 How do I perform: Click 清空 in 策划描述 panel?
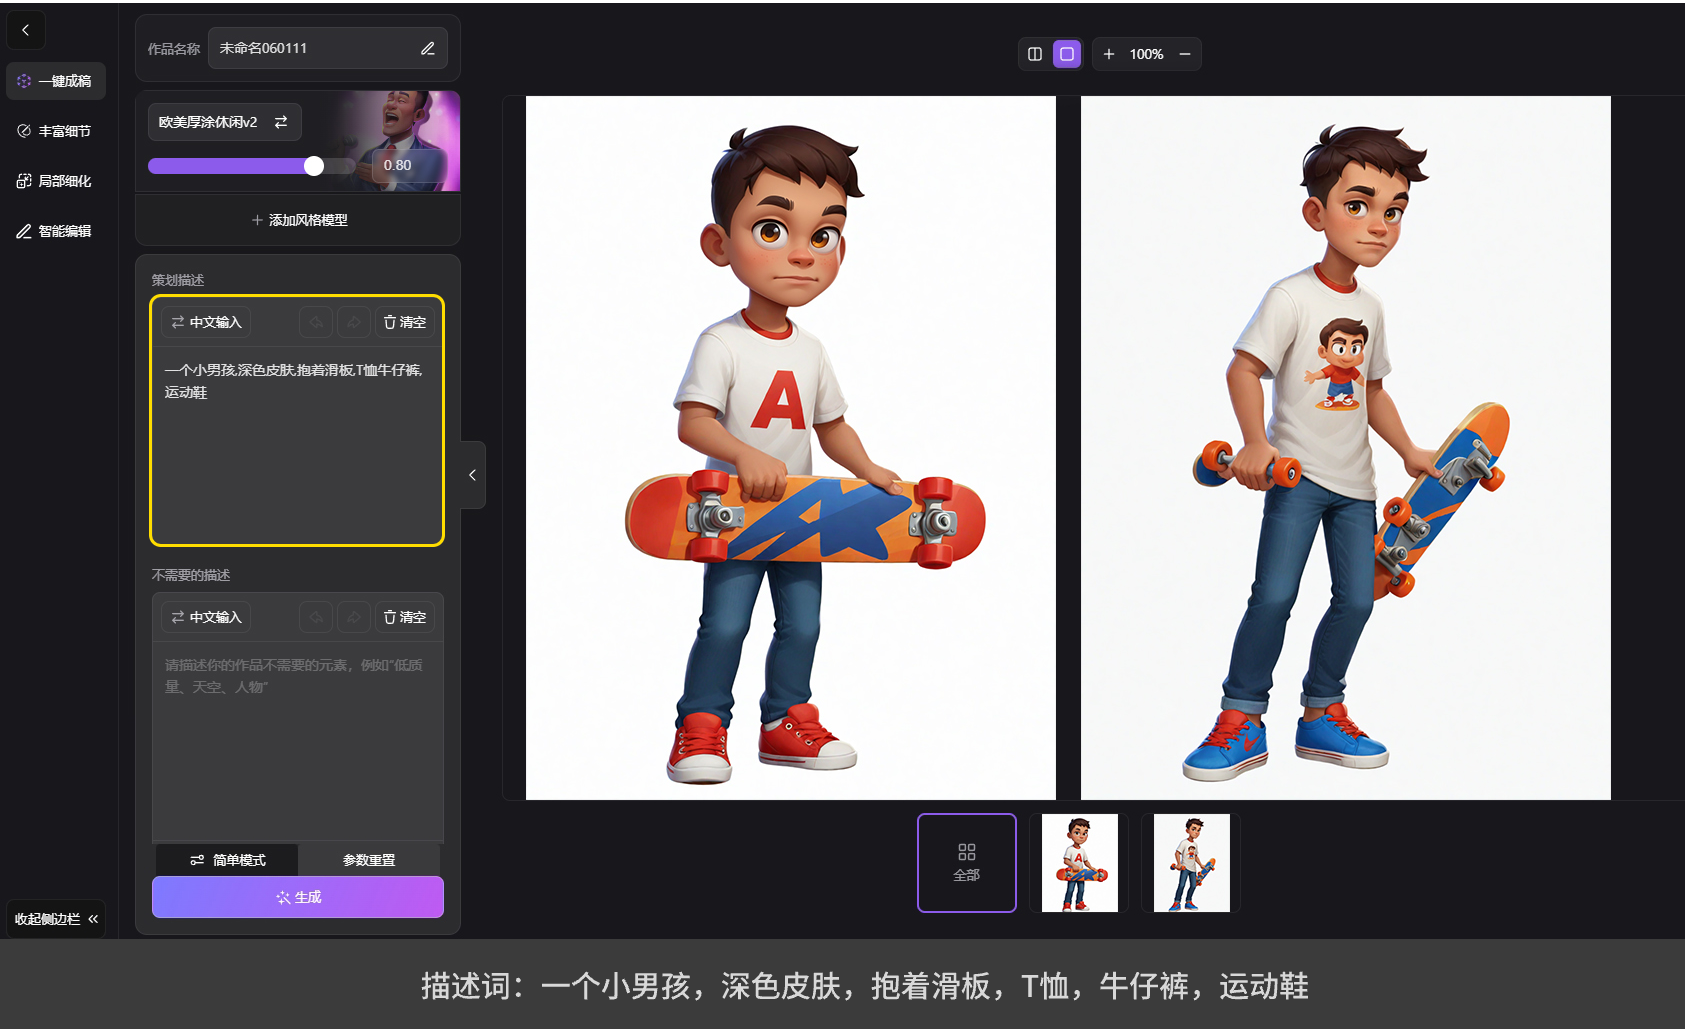(x=405, y=322)
